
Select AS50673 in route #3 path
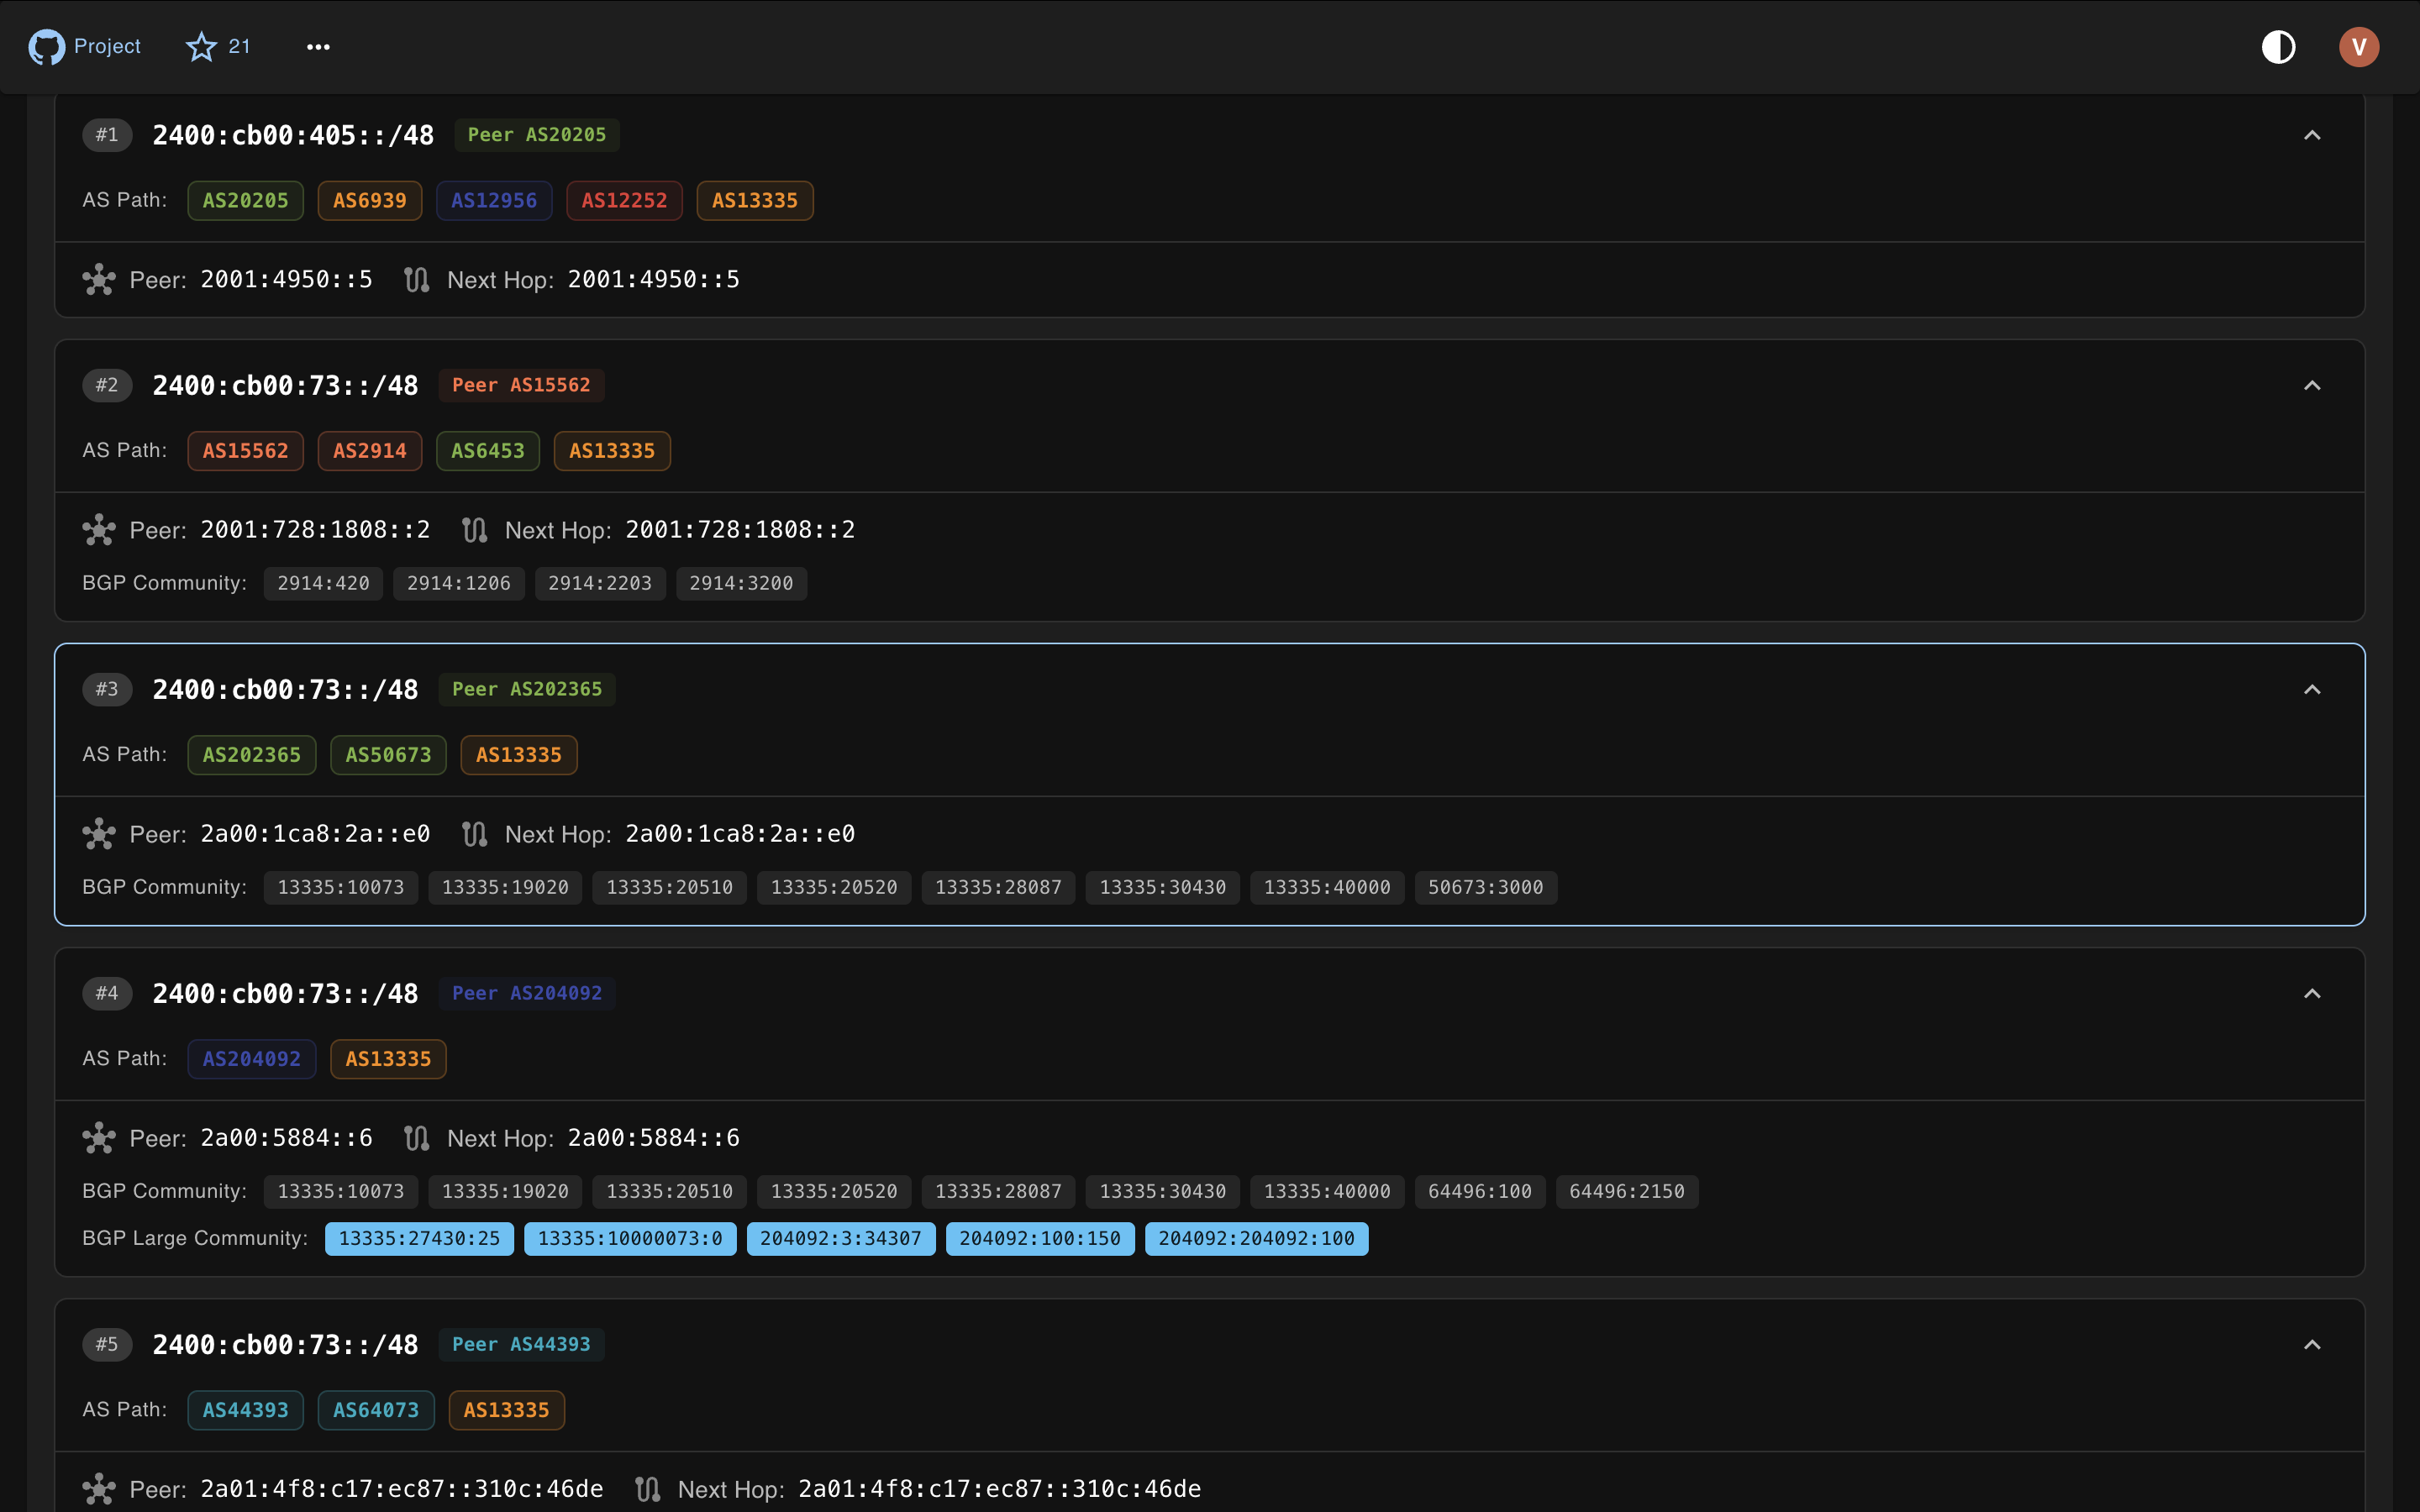point(388,755)
